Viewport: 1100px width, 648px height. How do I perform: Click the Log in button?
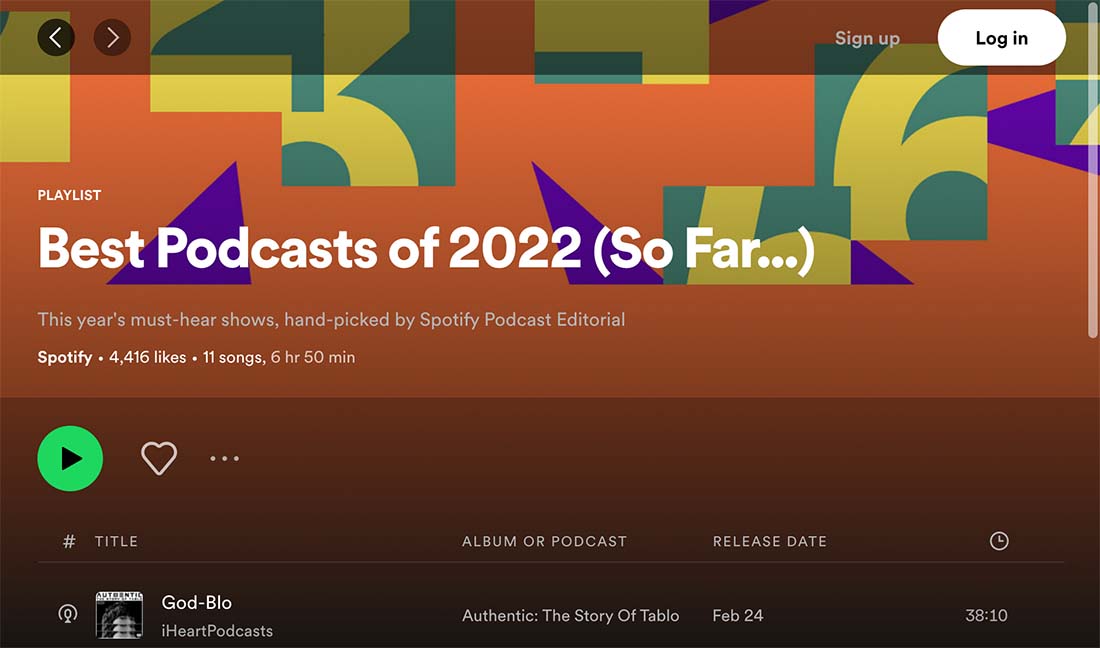(x=1002, y=38)
